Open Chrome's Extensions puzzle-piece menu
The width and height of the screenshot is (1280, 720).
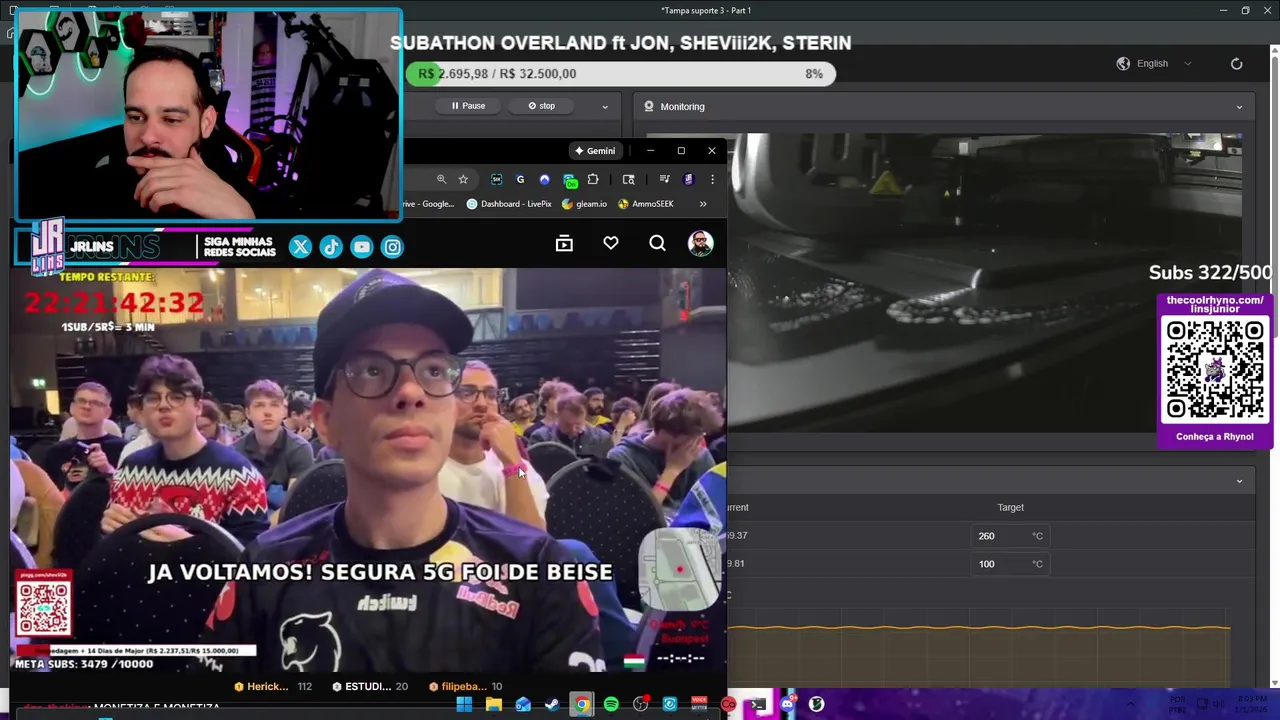593,179
